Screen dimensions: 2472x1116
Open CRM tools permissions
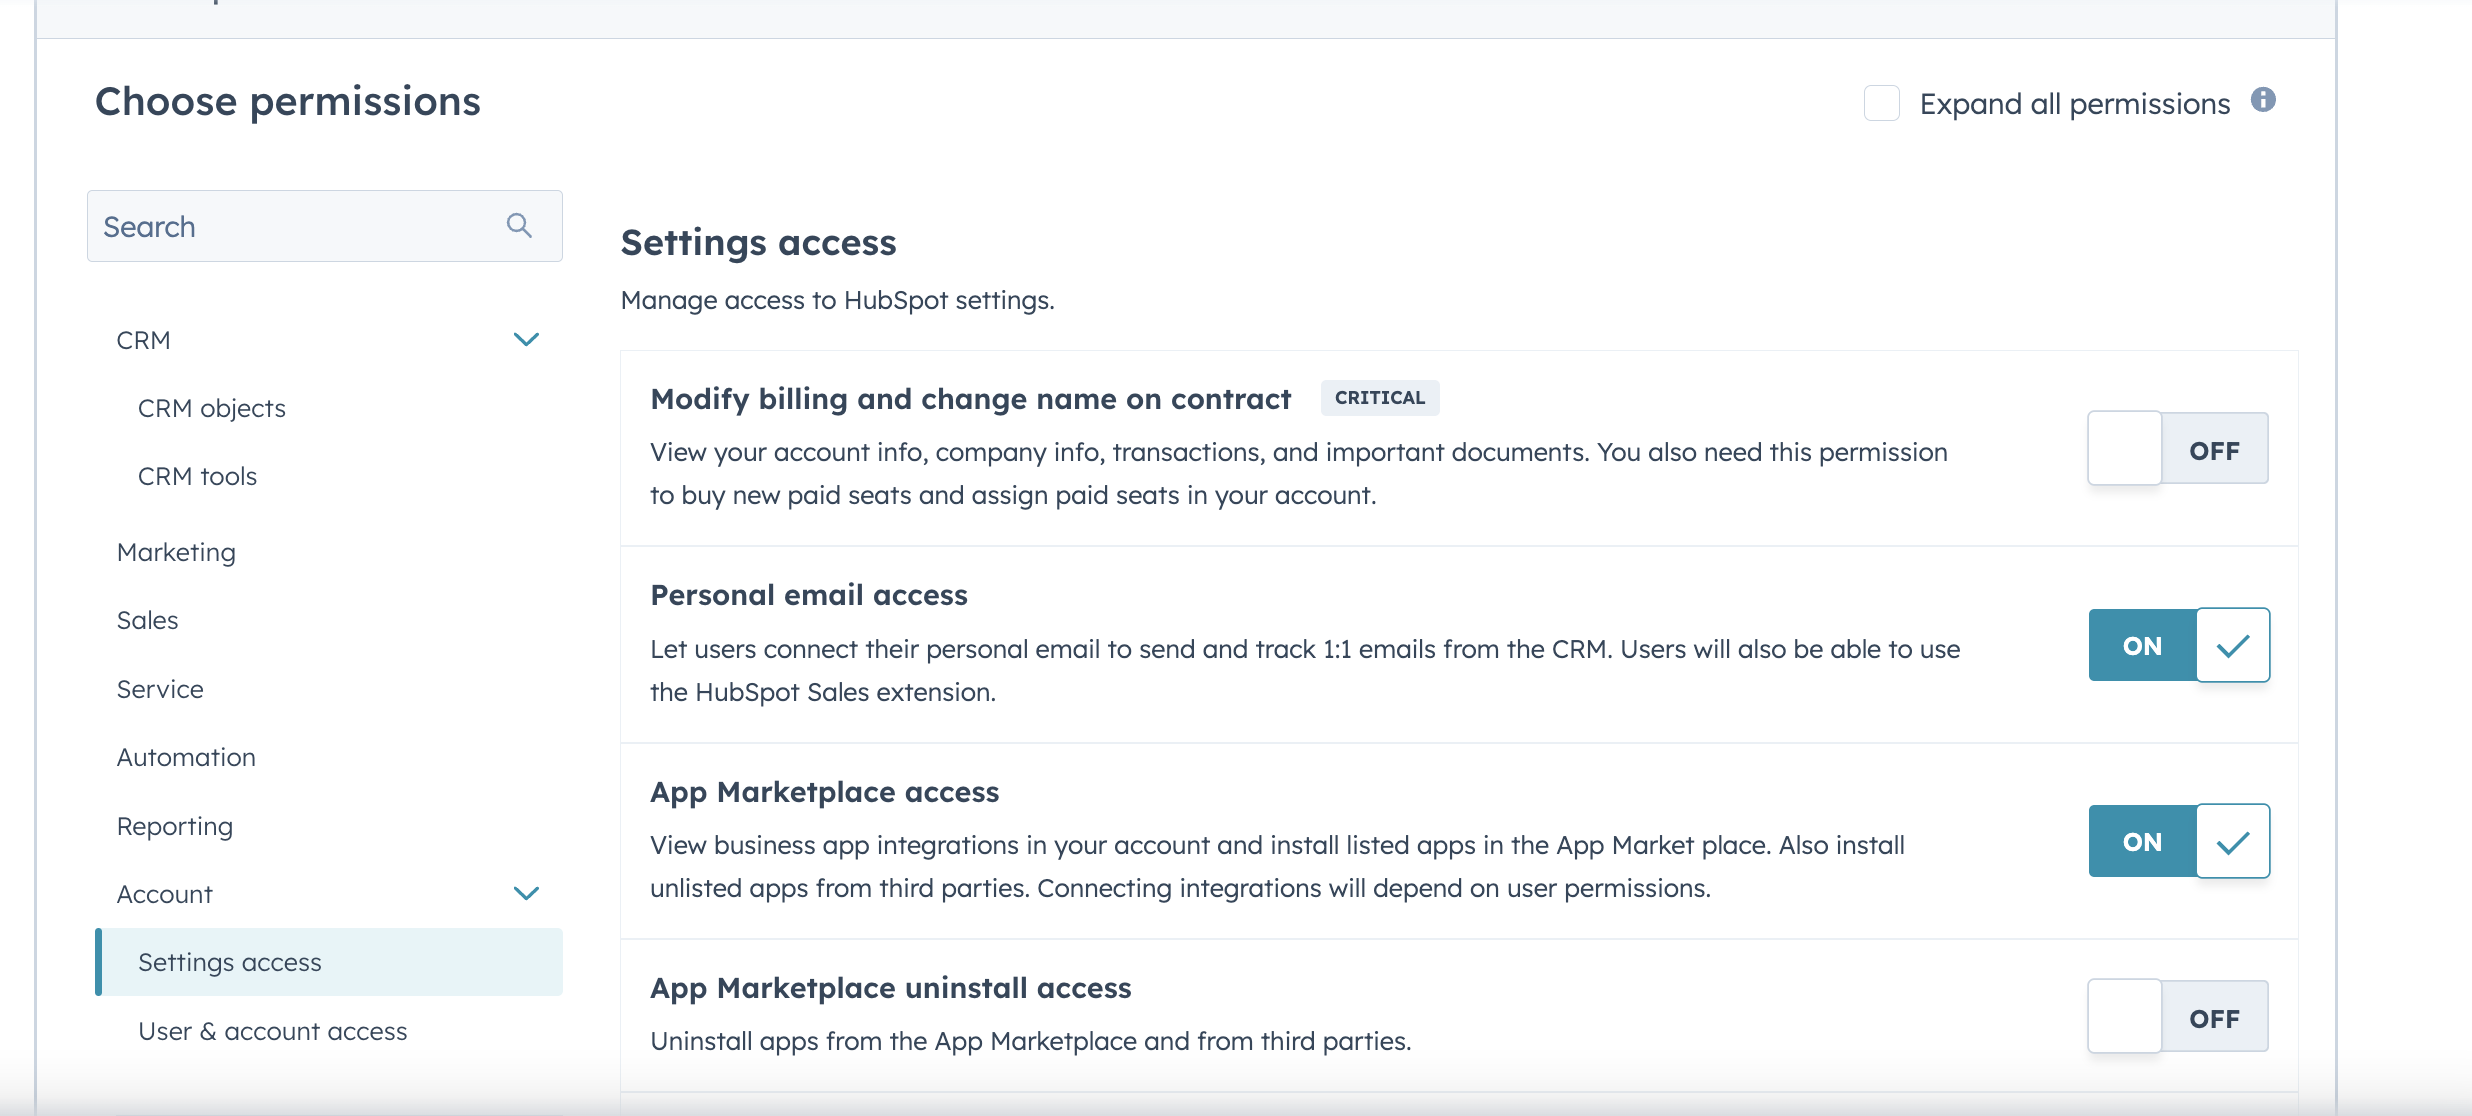pos(198,476)
